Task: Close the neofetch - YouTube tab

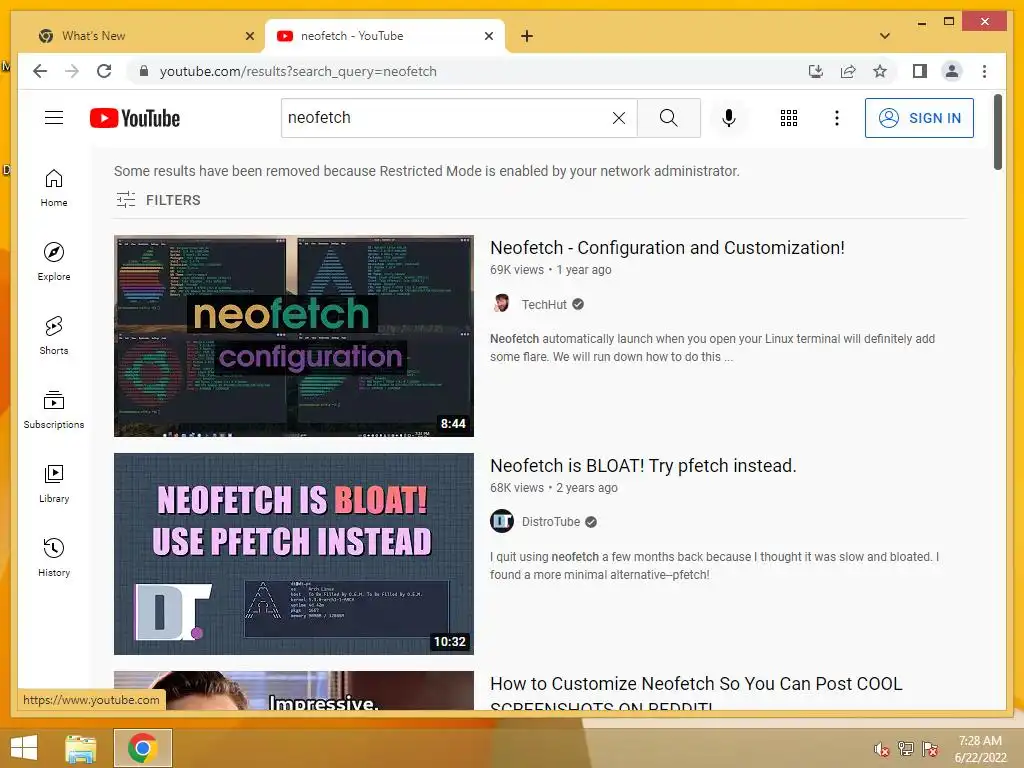Action: [488, 36]
